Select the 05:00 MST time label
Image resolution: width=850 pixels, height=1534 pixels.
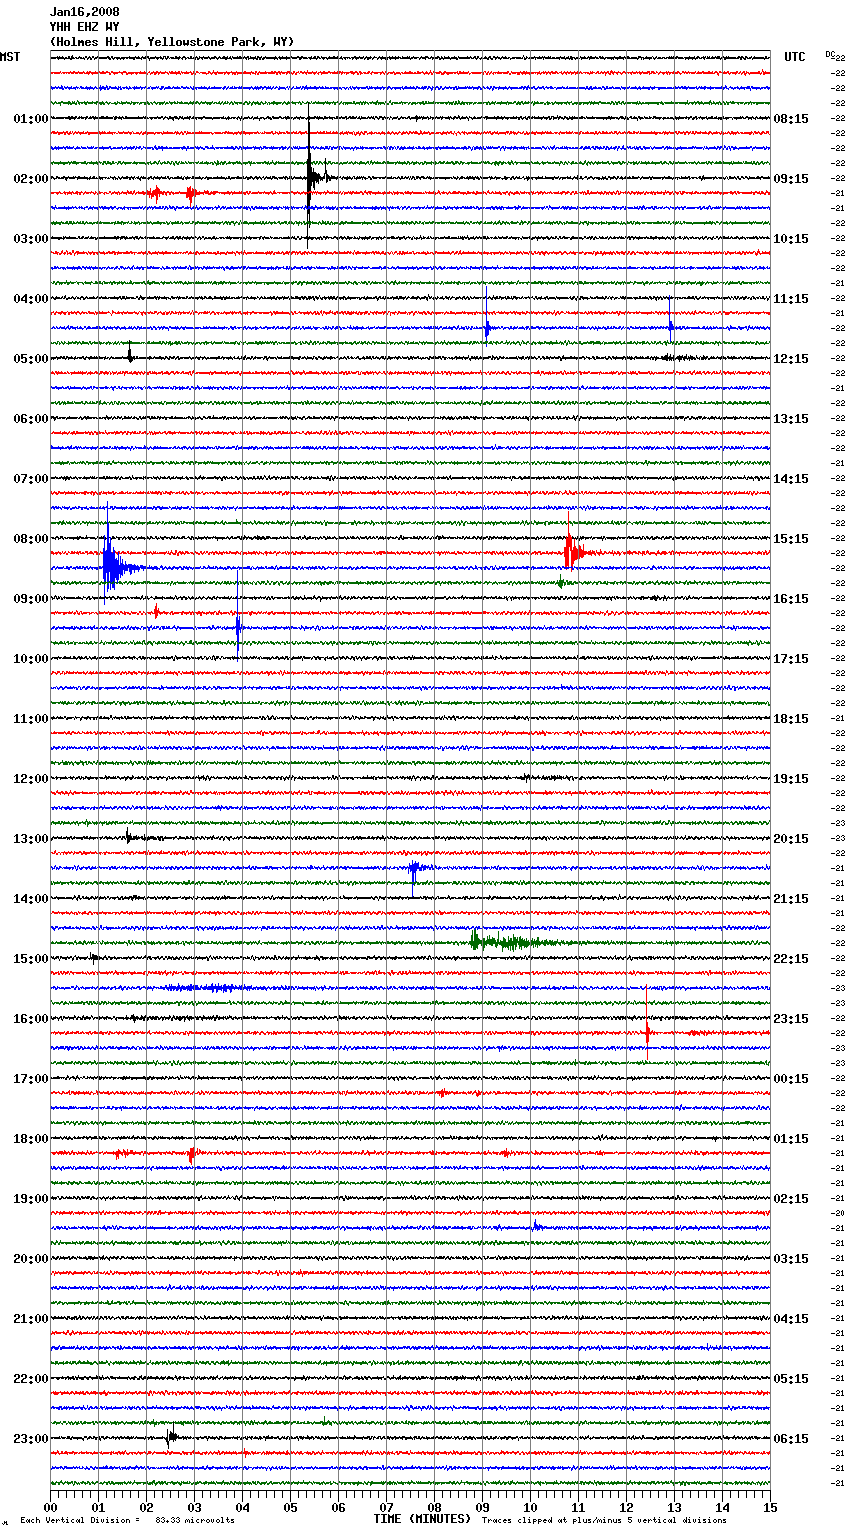(31, 359)
